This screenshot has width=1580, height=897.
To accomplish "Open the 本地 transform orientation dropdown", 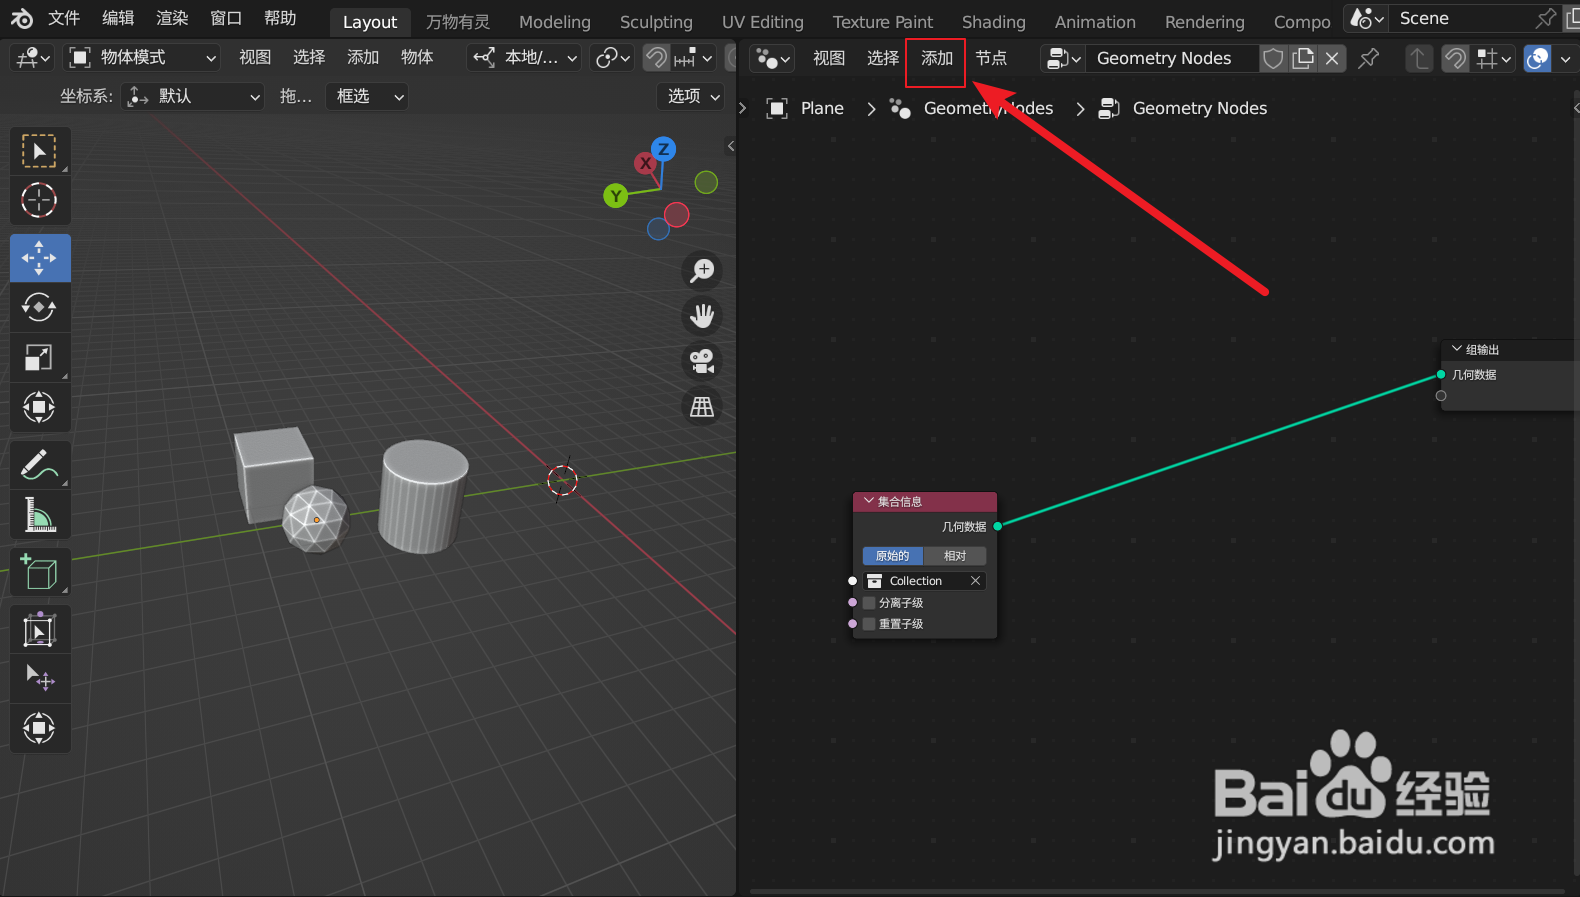I will click(526, 58).
